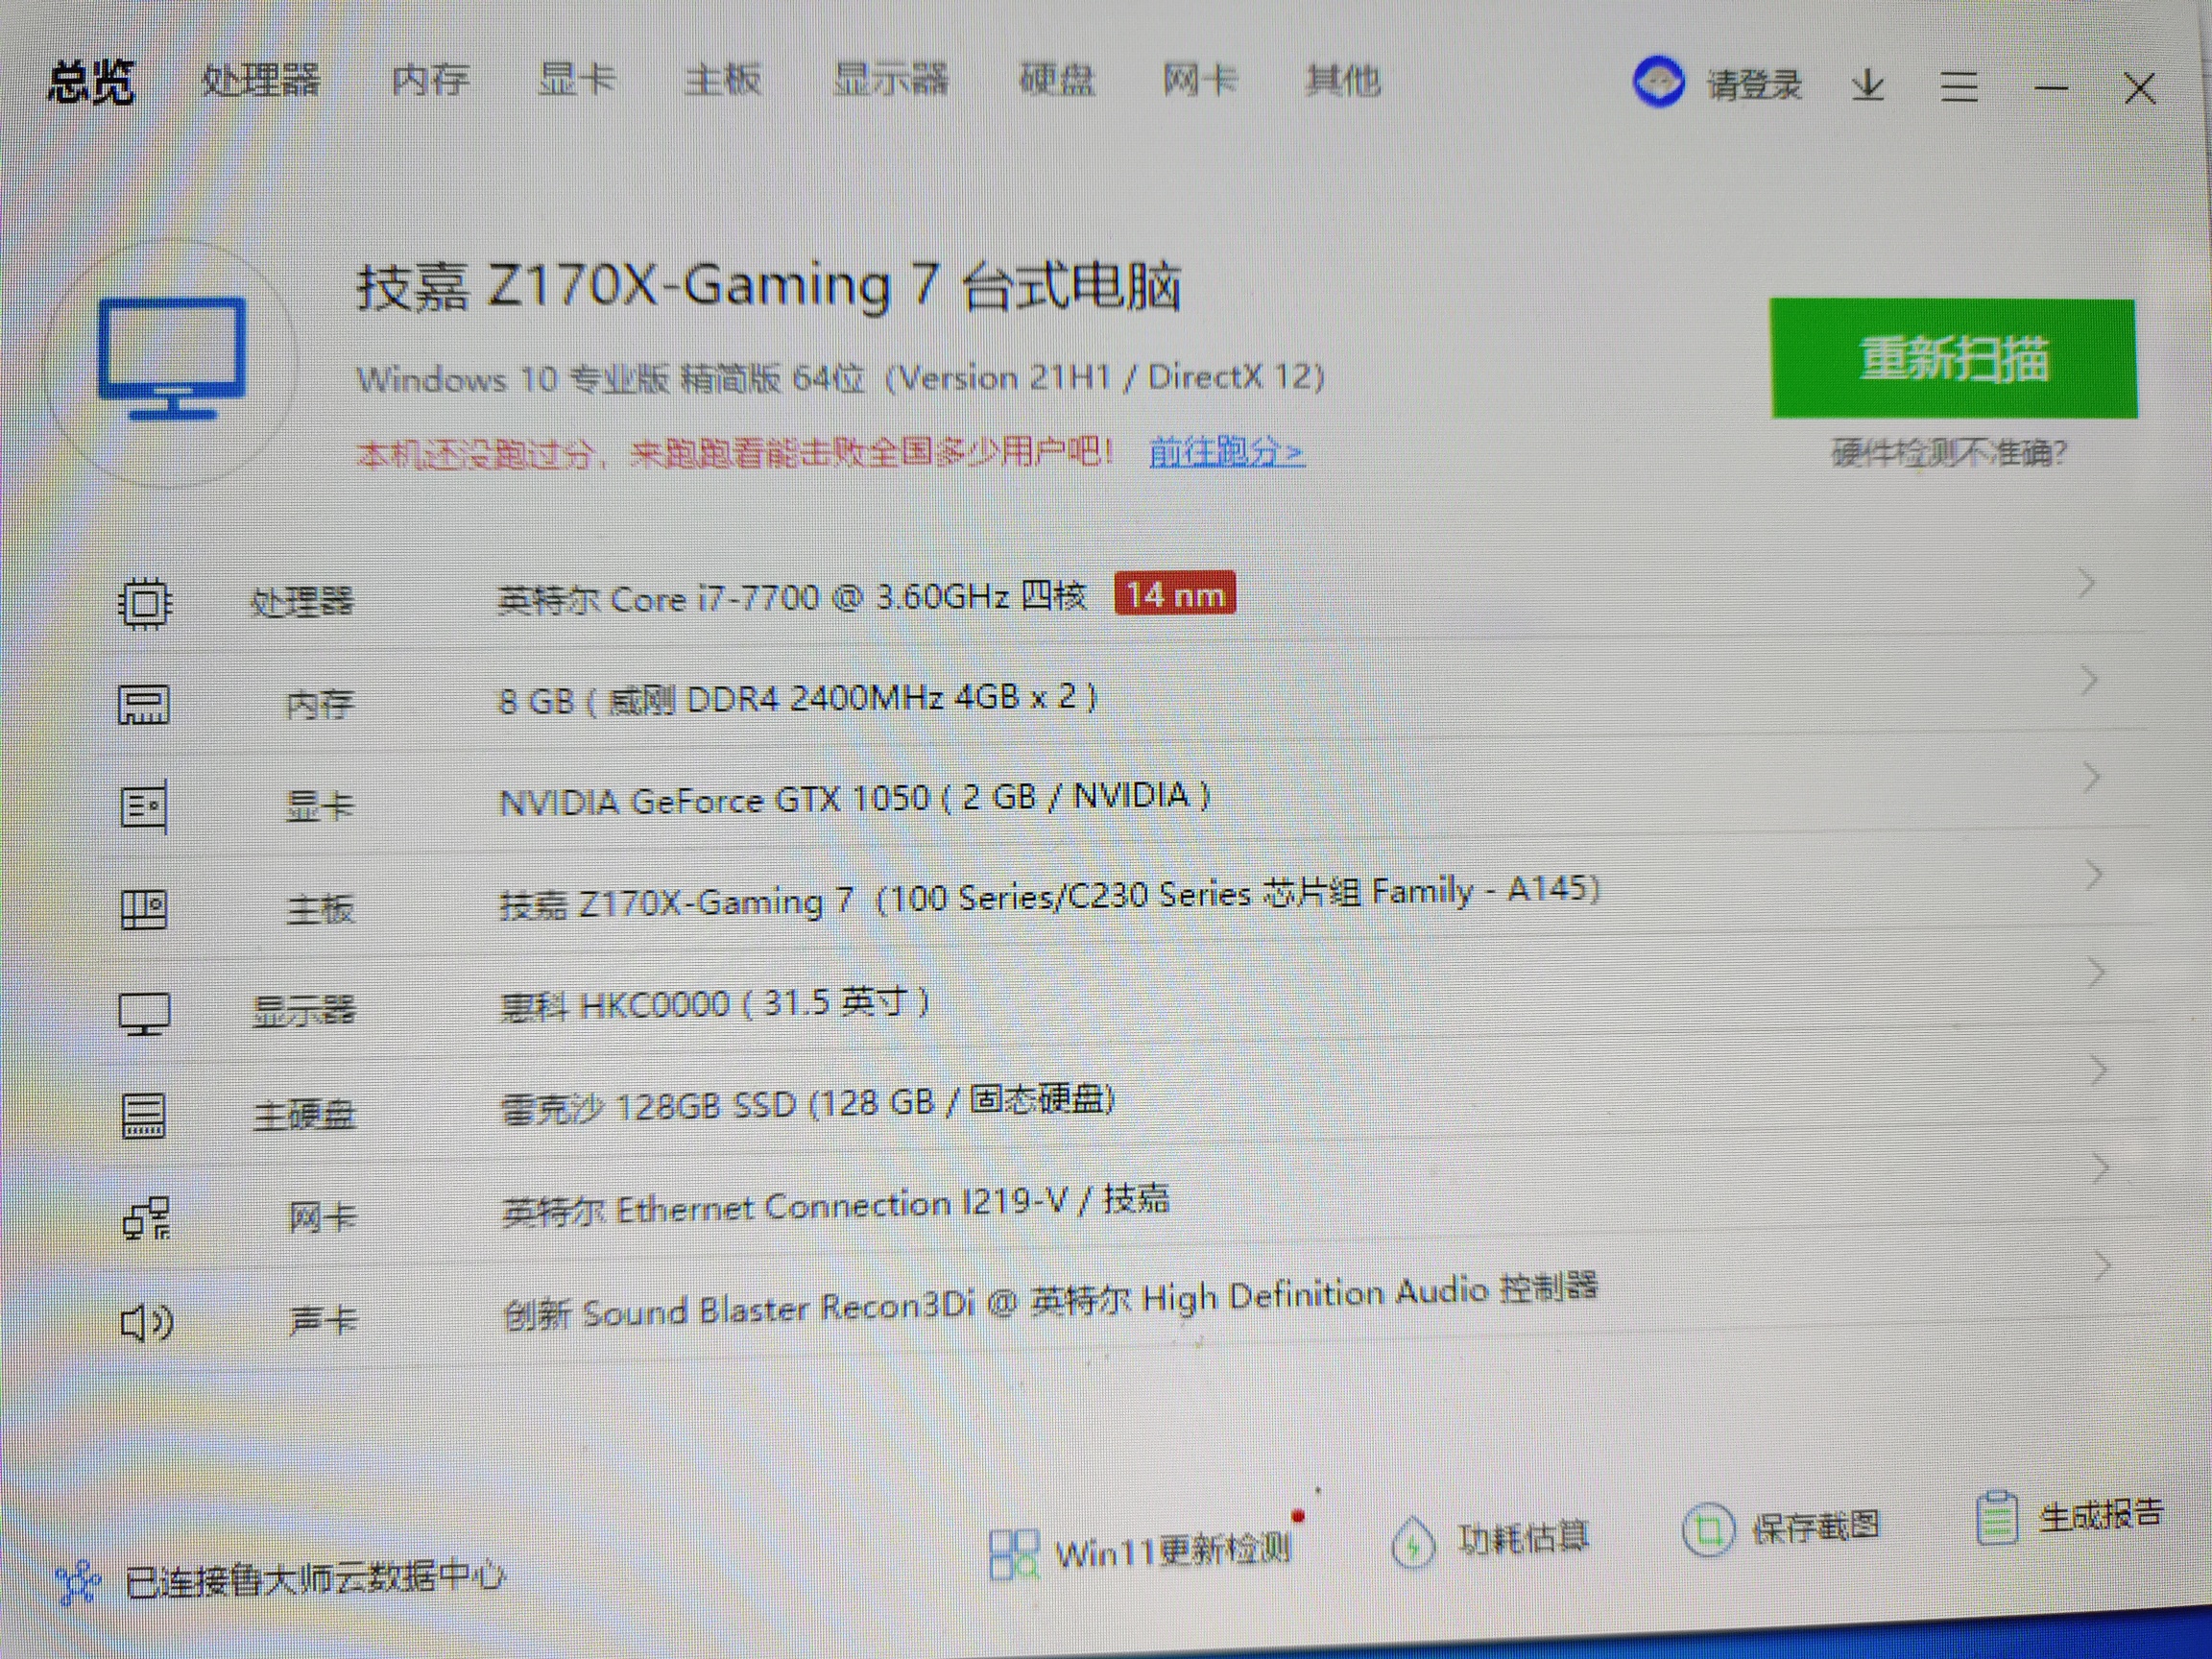Click the memory module icon
This screenshot has width=2212, height=1659.
click(x=144, y=705)
